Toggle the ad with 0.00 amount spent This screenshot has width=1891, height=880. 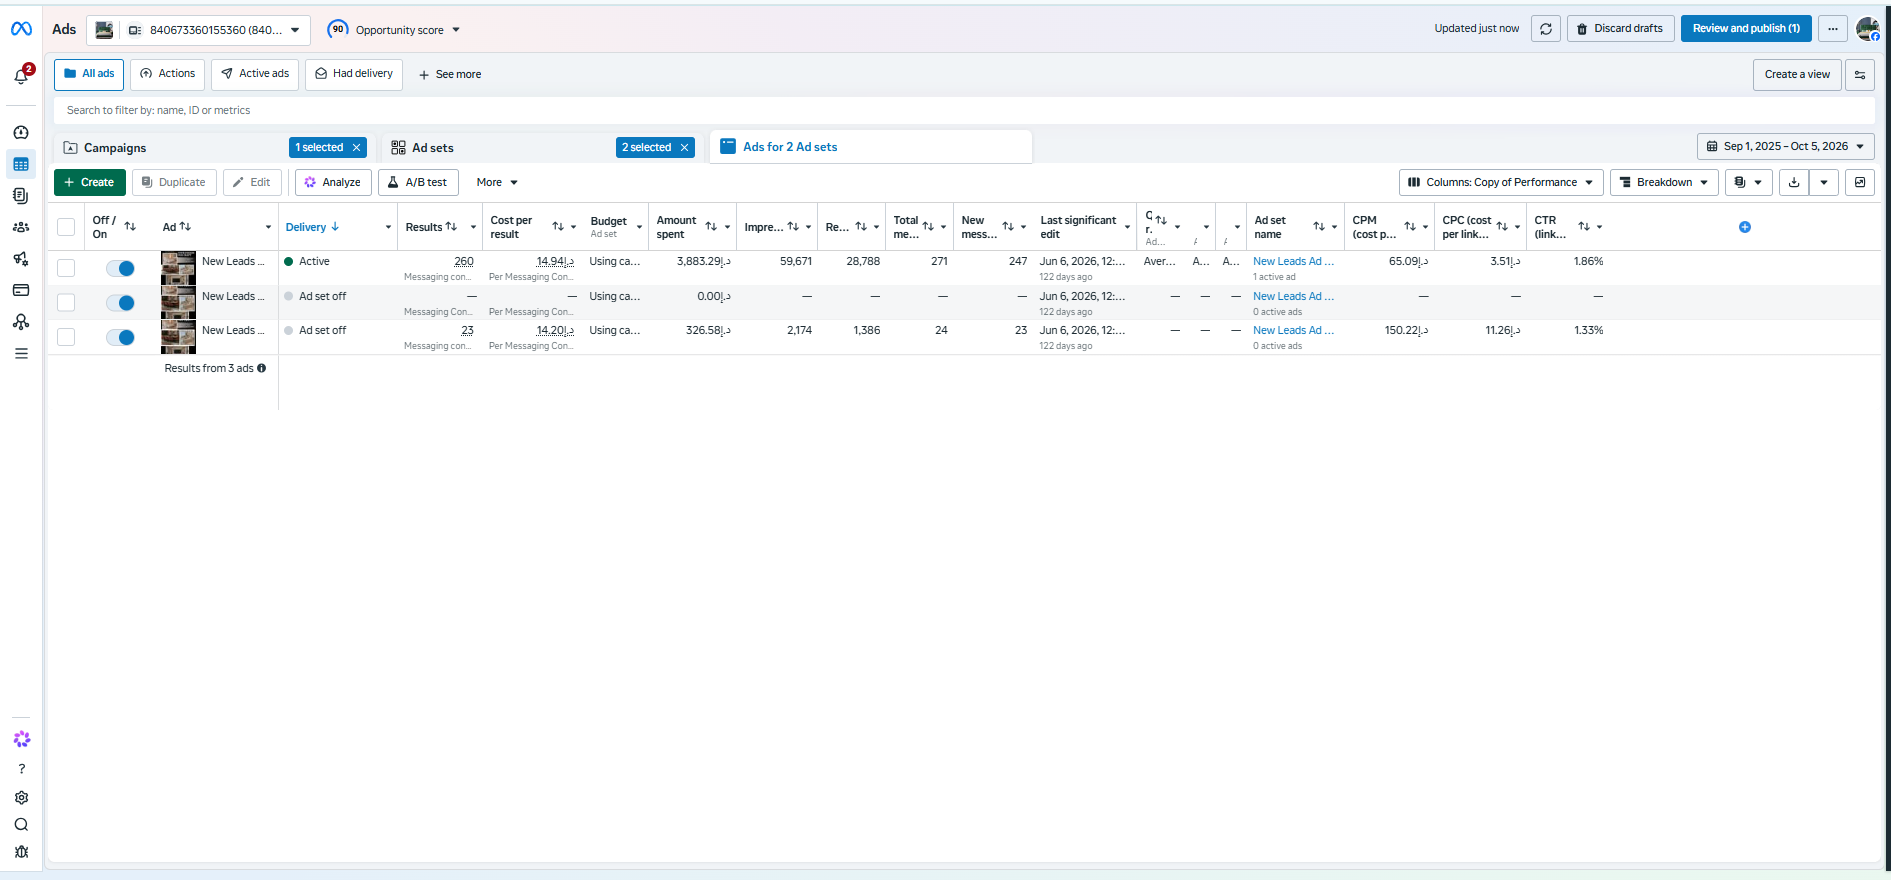120,303
